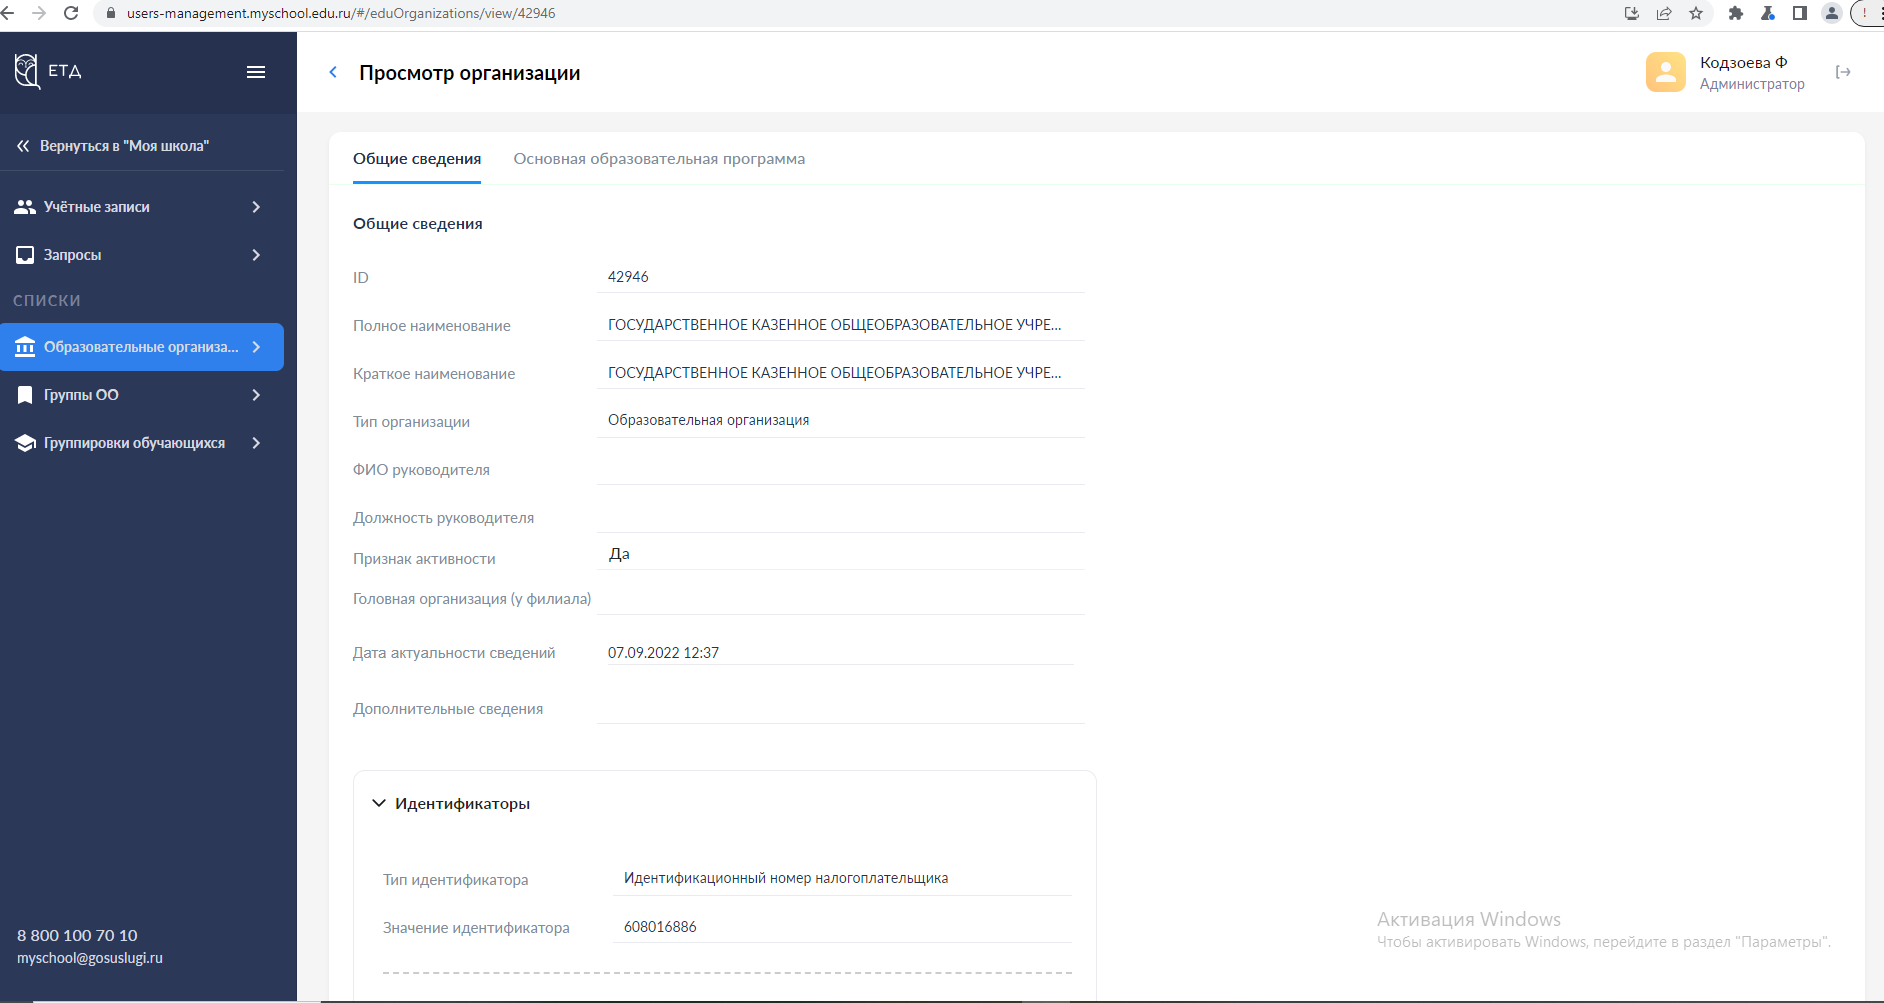Select Группировки обучающихся menu item
Viewport: 1884px width, 1003px height.
[142, 443]
